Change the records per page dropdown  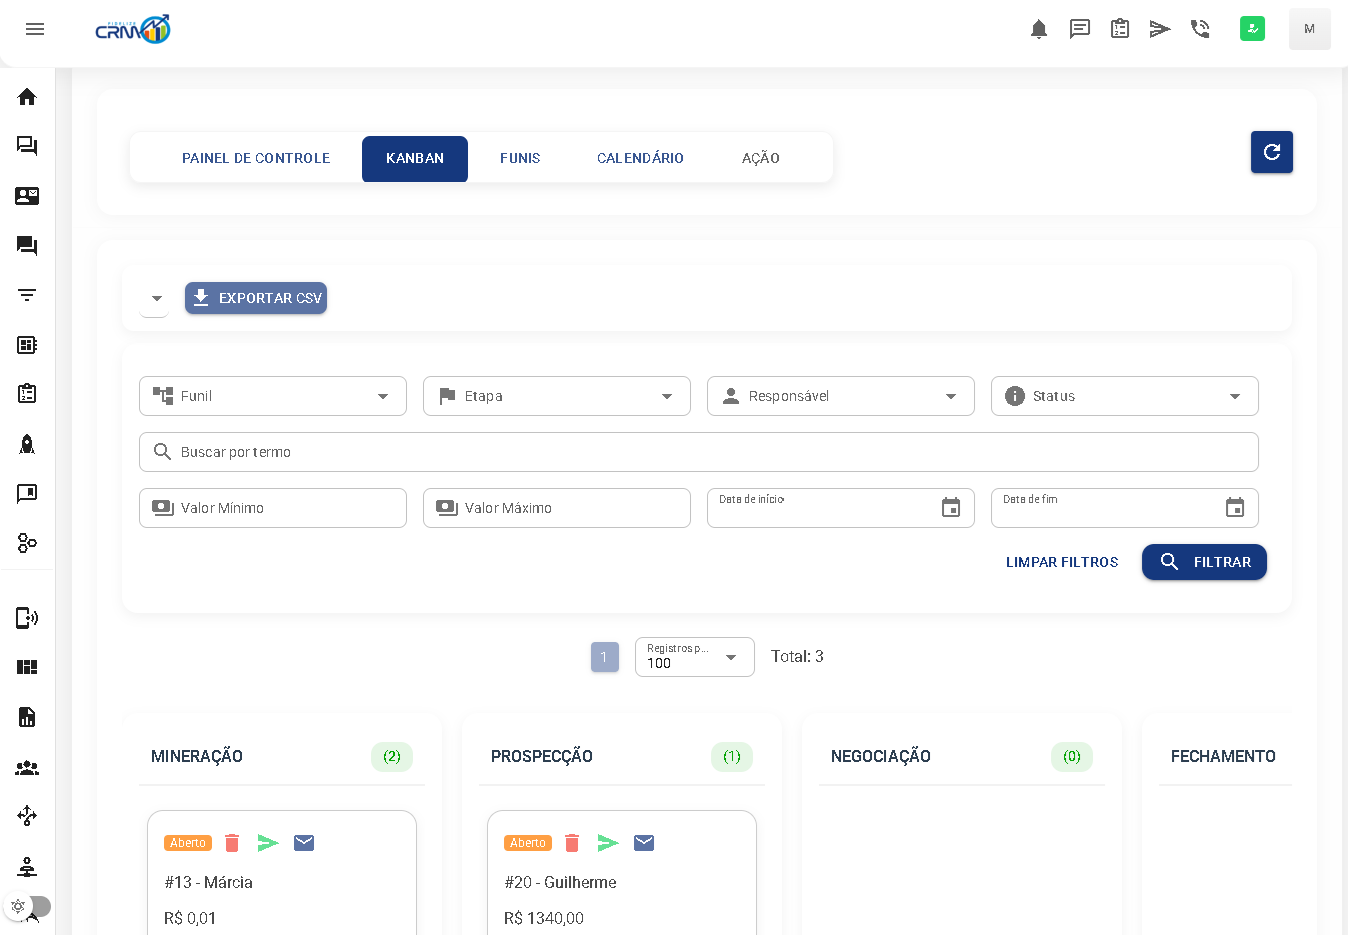[x=694, y=657]
